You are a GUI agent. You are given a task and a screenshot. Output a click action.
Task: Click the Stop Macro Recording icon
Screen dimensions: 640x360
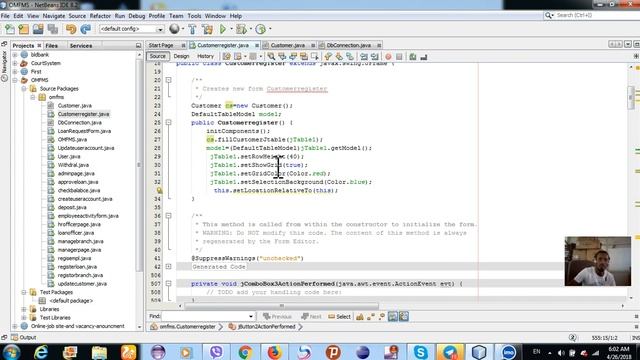pos(399,57)
